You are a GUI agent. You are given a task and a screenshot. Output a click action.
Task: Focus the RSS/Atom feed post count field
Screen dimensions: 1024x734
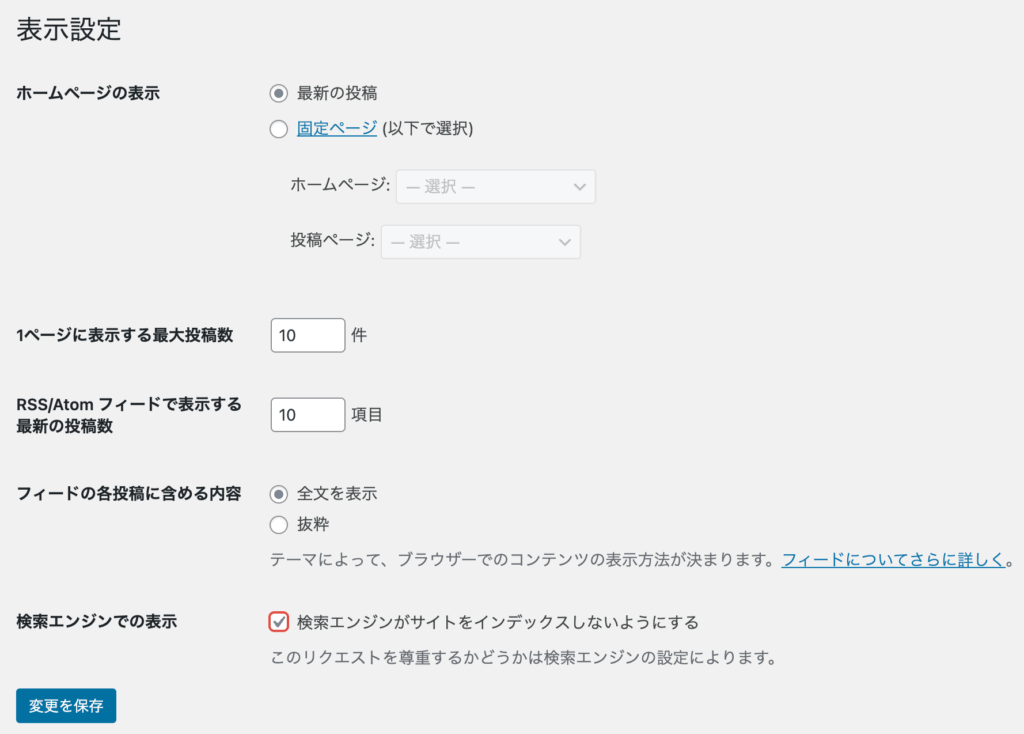coord(307,414)
